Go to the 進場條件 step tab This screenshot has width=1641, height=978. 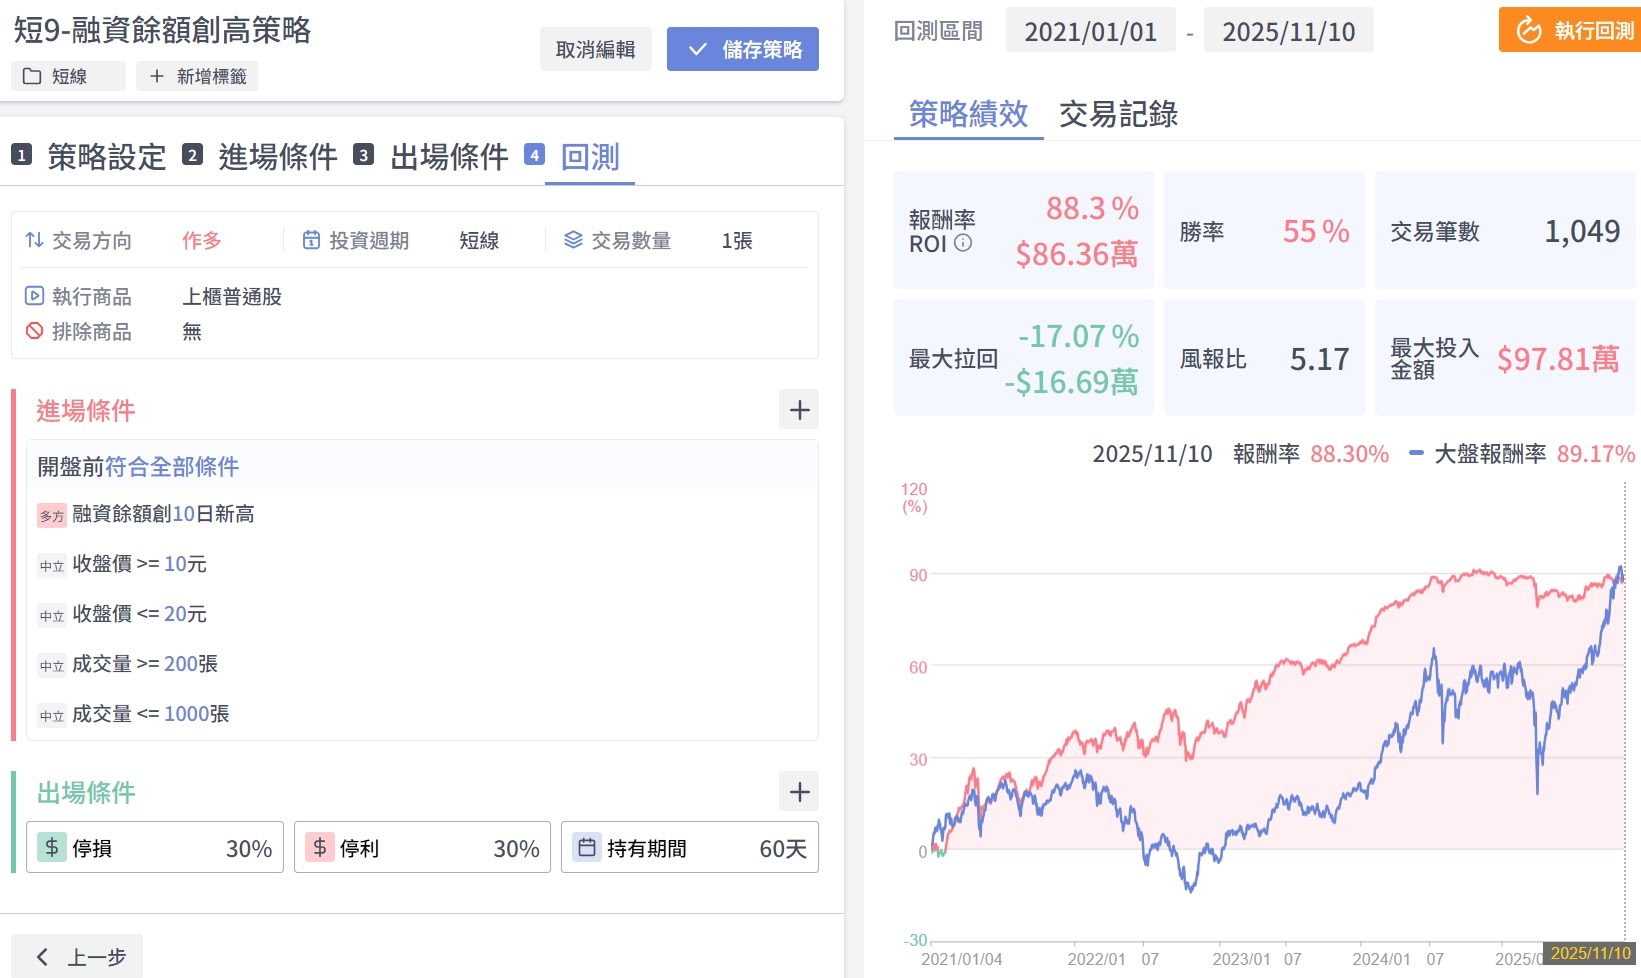pos(277,157)
